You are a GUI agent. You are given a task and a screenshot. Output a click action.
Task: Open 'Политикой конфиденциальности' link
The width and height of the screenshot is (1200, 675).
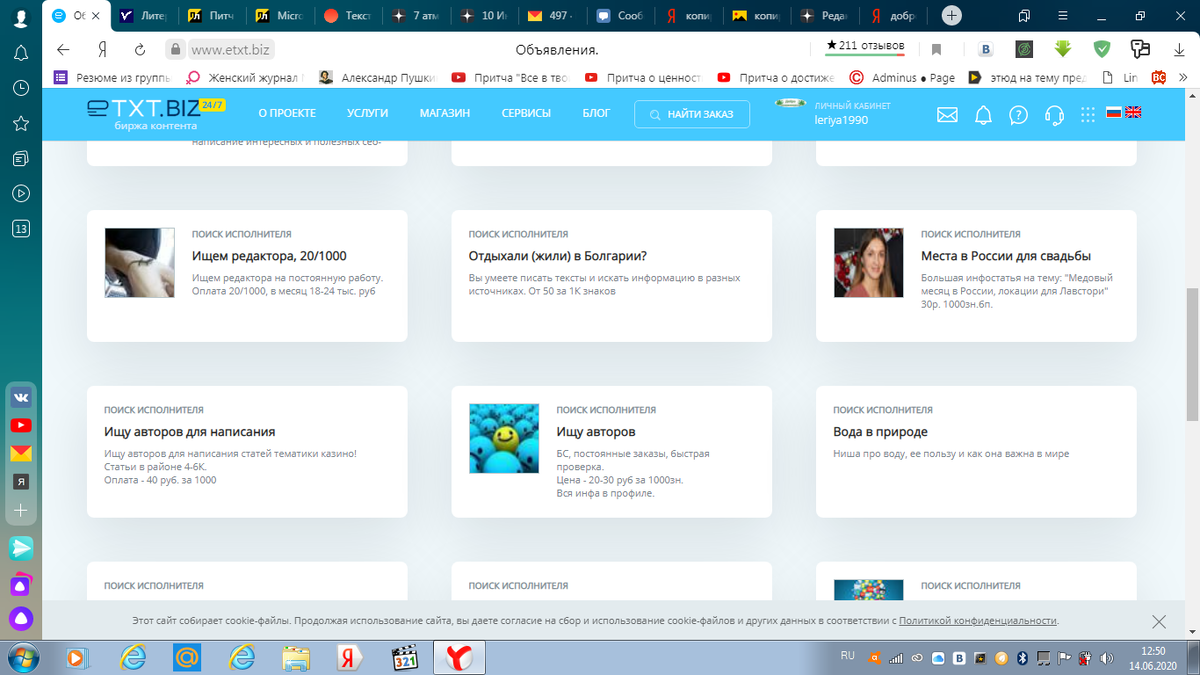(x=977, y=621)
